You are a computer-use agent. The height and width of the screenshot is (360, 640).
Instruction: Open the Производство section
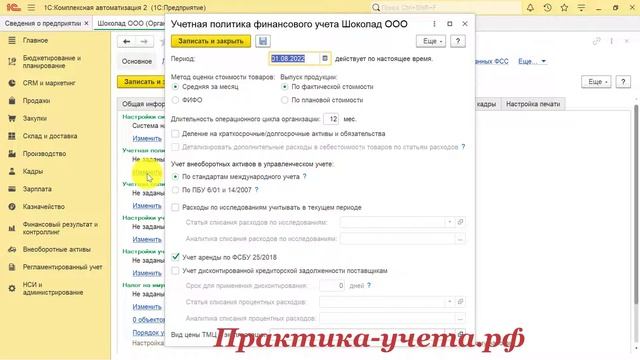point(44,153)
